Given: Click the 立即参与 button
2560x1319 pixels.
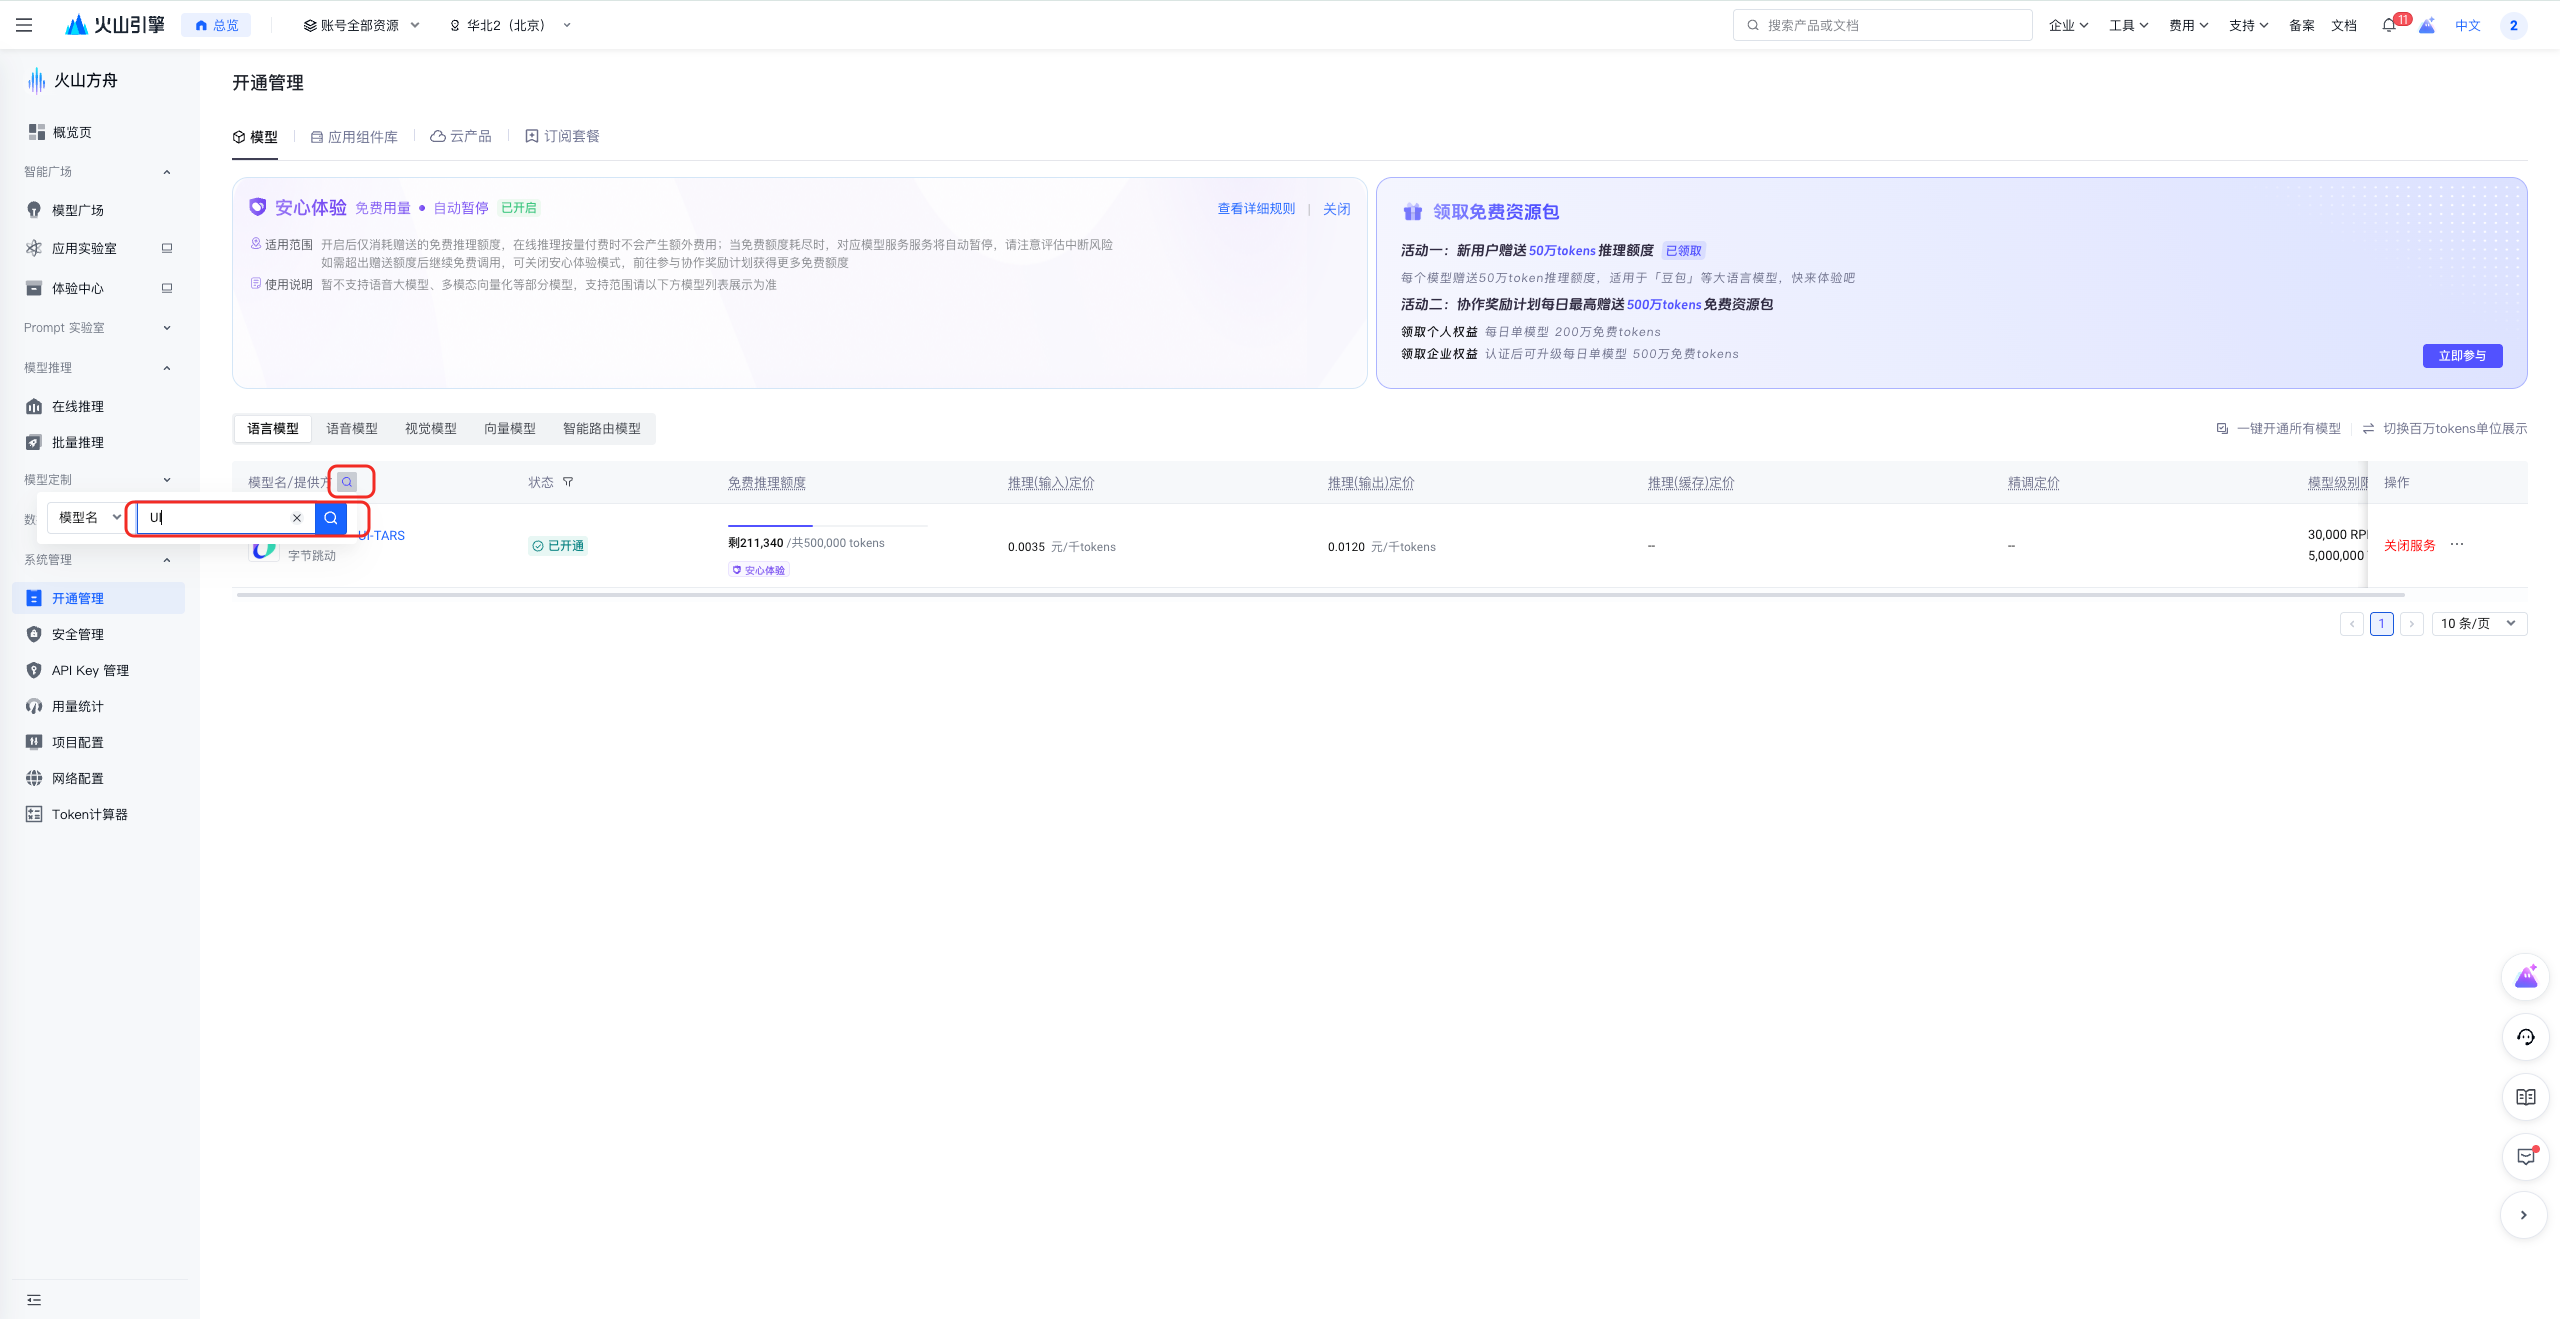Looking at the screenshot, I should [x=2461, y=356].
